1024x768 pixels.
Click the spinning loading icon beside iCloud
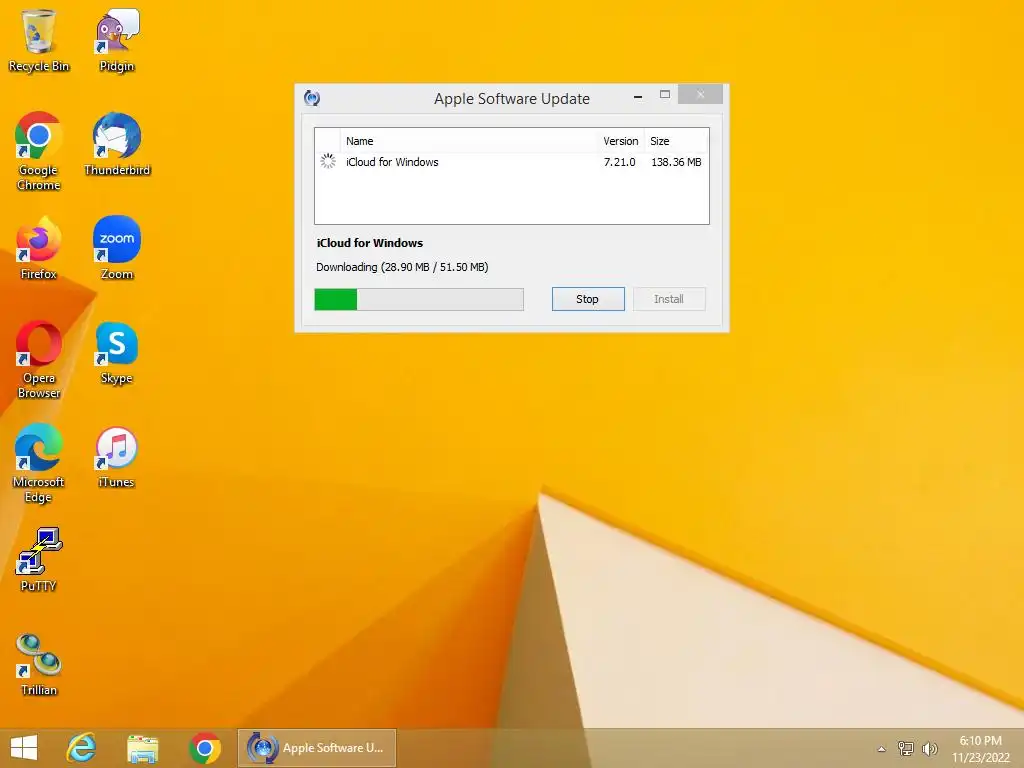(328, 161)
